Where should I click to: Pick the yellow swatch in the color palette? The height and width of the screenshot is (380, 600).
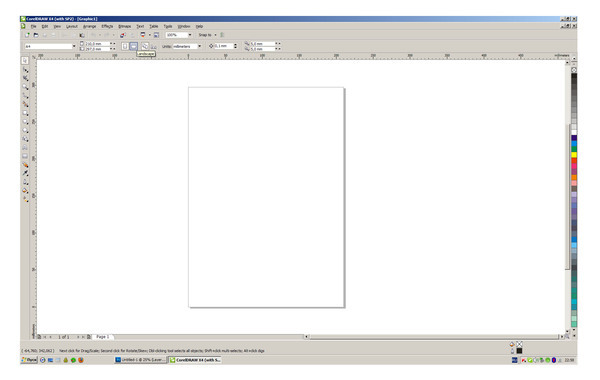pyautogui.click(x=574, y=155)
